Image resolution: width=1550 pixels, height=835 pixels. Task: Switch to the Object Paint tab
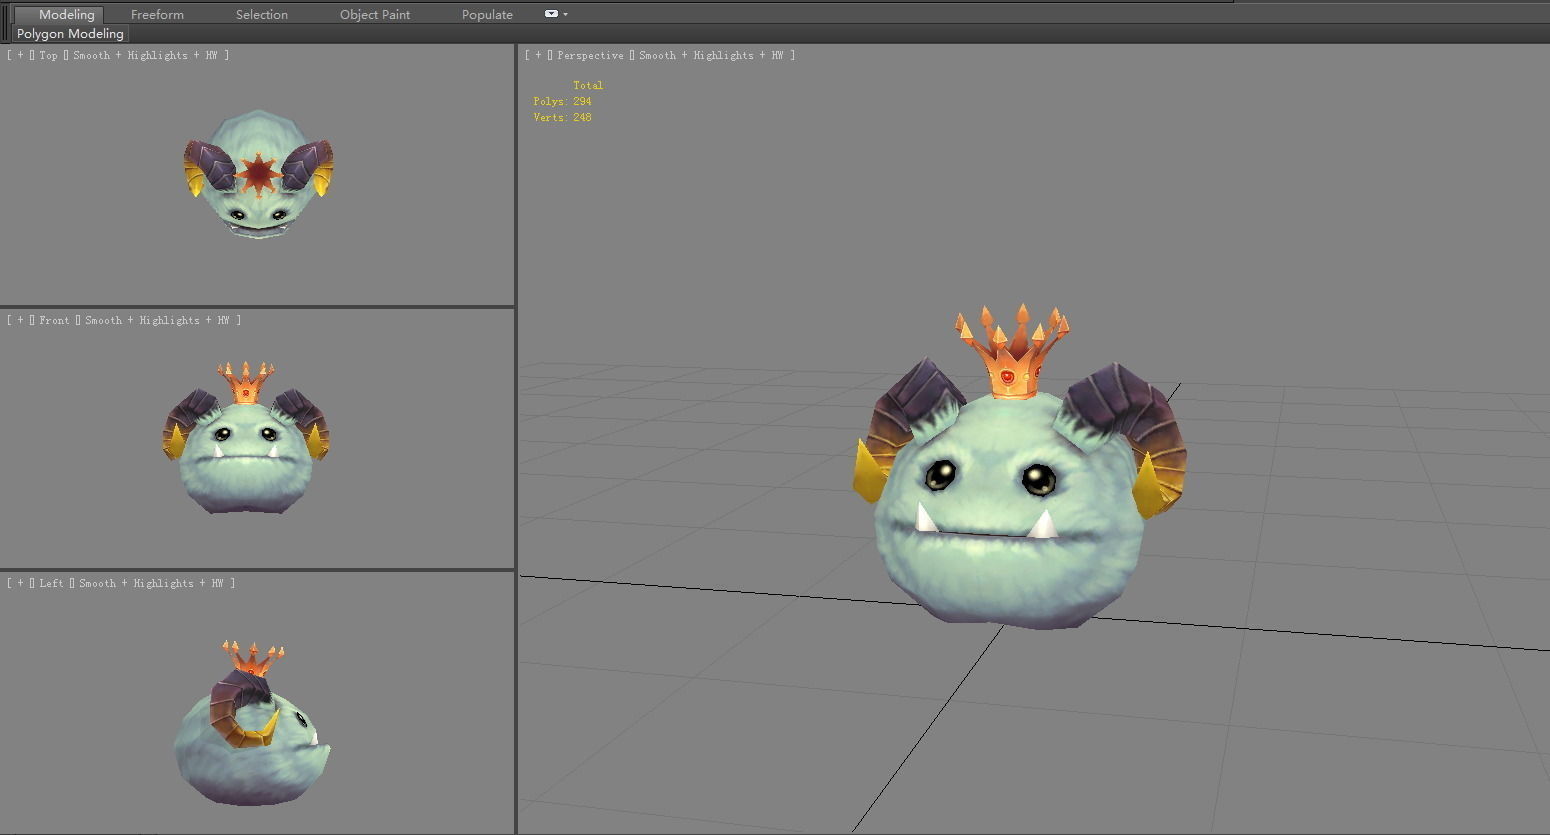click(x=375, y=14)
